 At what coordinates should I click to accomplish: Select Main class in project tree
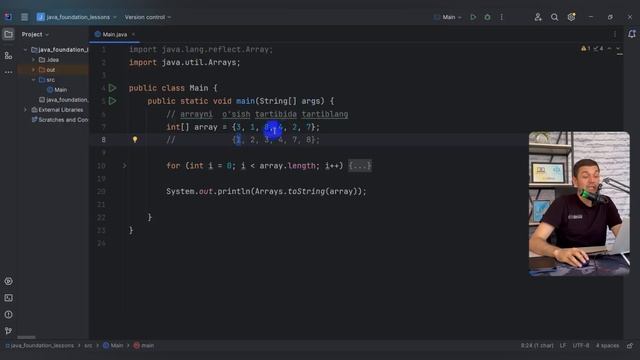pos(57,90)
